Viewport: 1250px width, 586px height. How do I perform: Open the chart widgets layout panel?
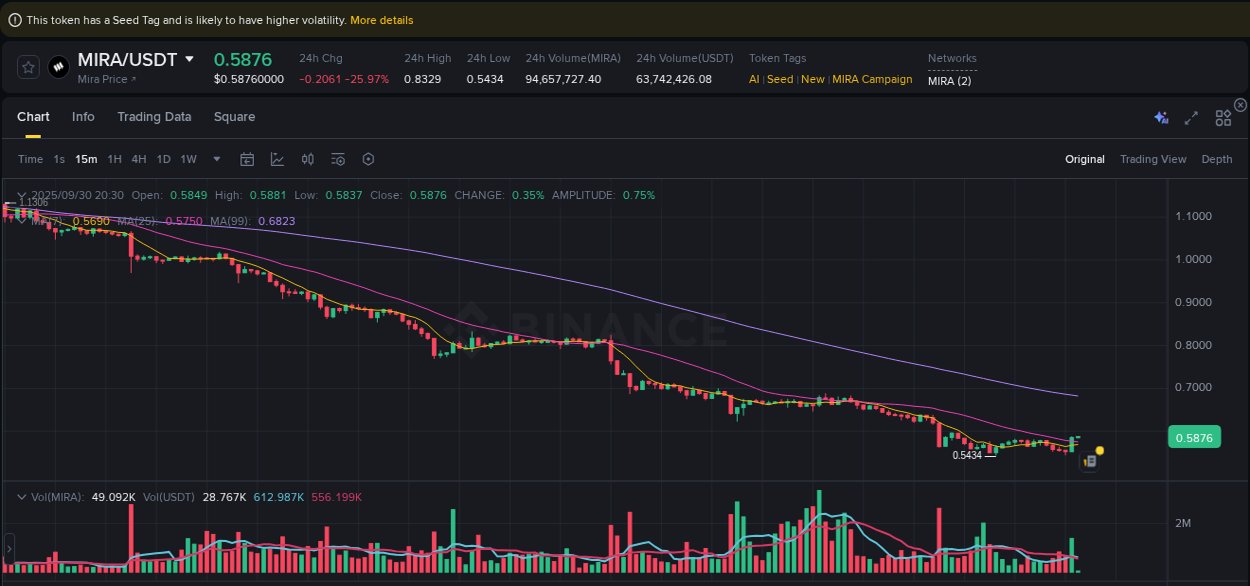coord(1222,117)
